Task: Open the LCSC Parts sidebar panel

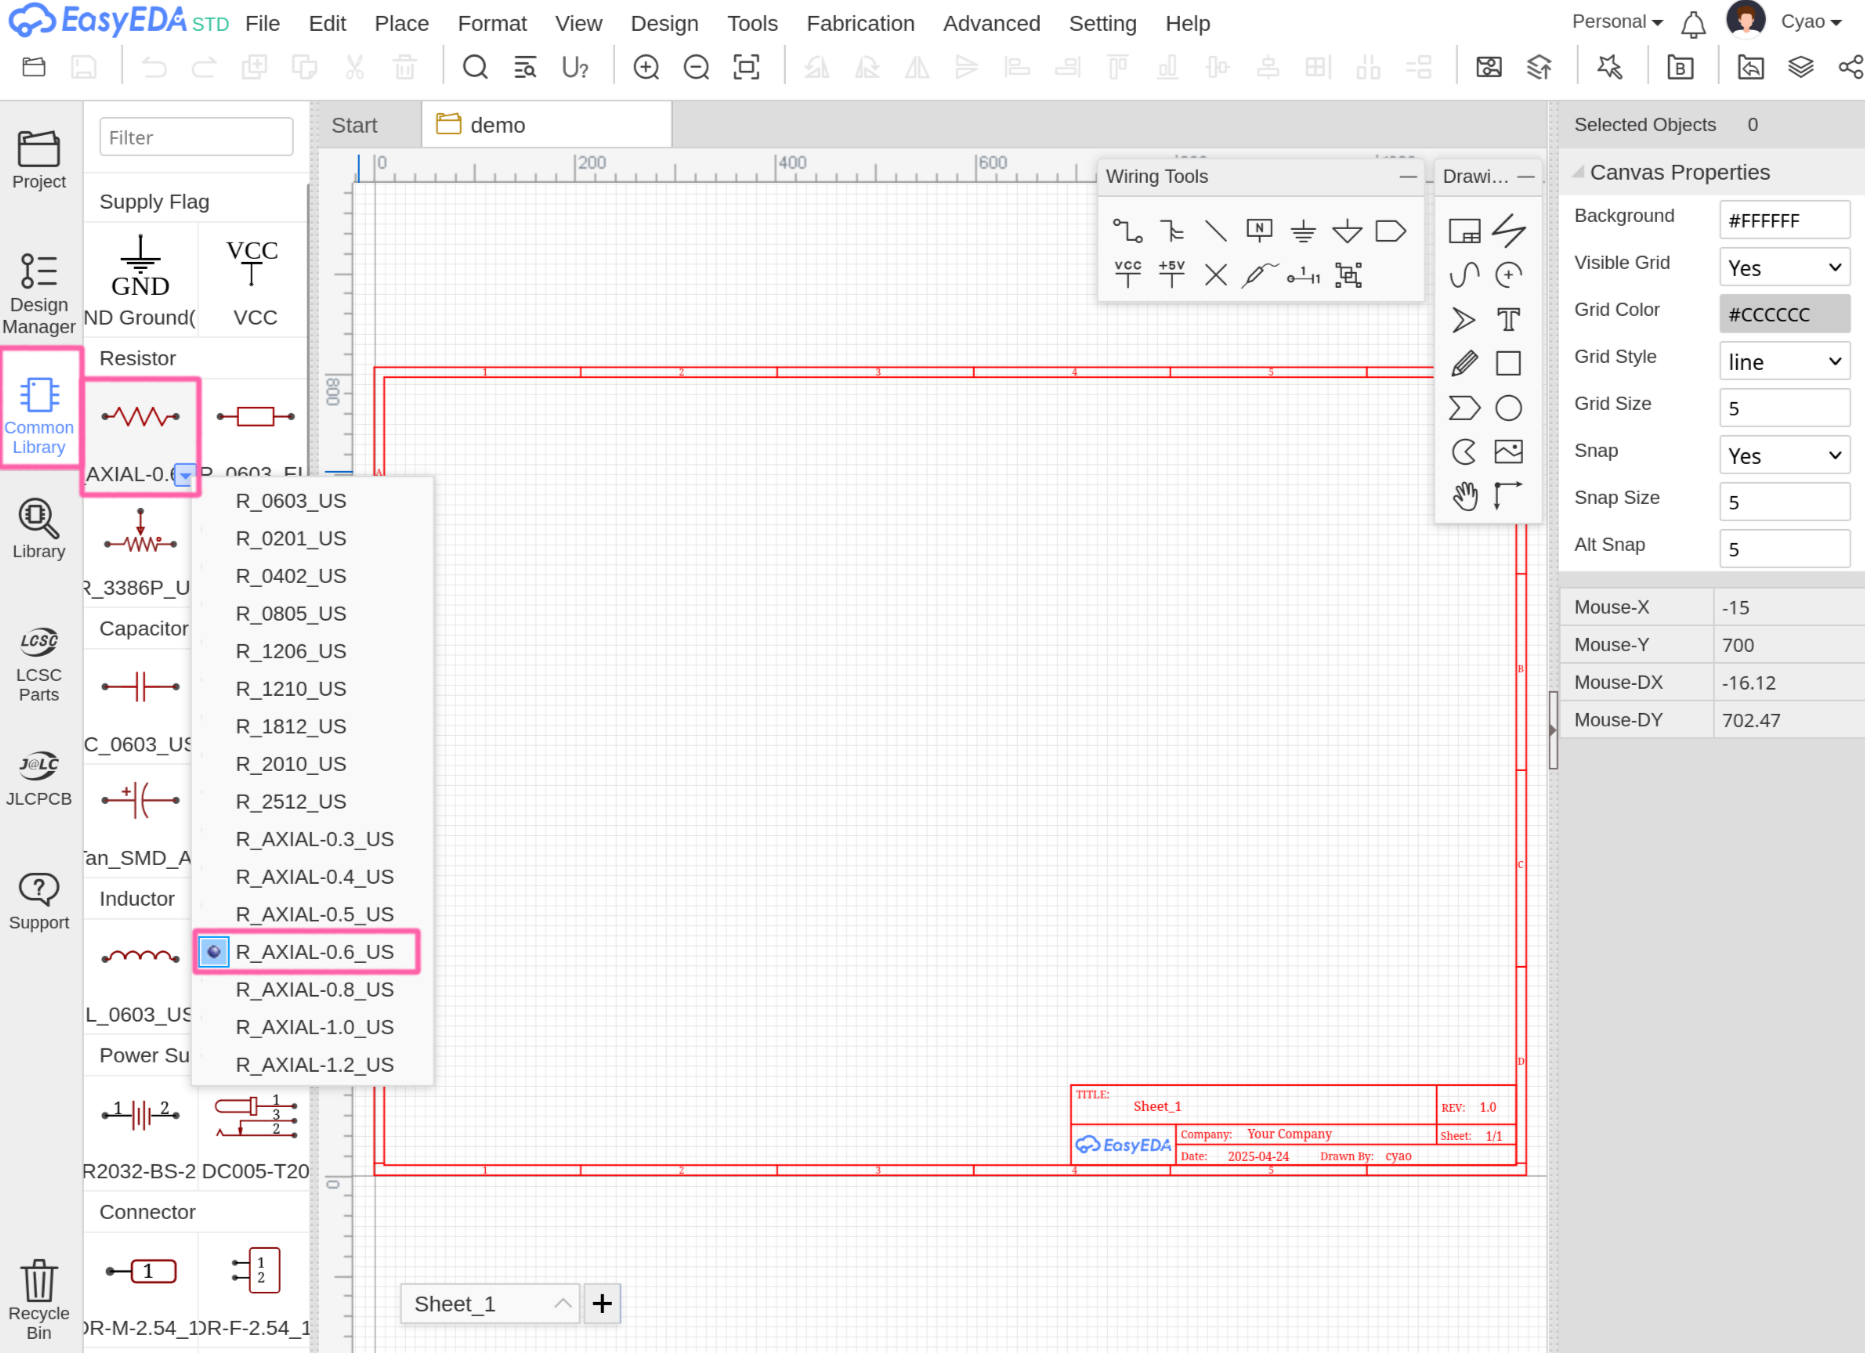Action: (x=39, y=664)
